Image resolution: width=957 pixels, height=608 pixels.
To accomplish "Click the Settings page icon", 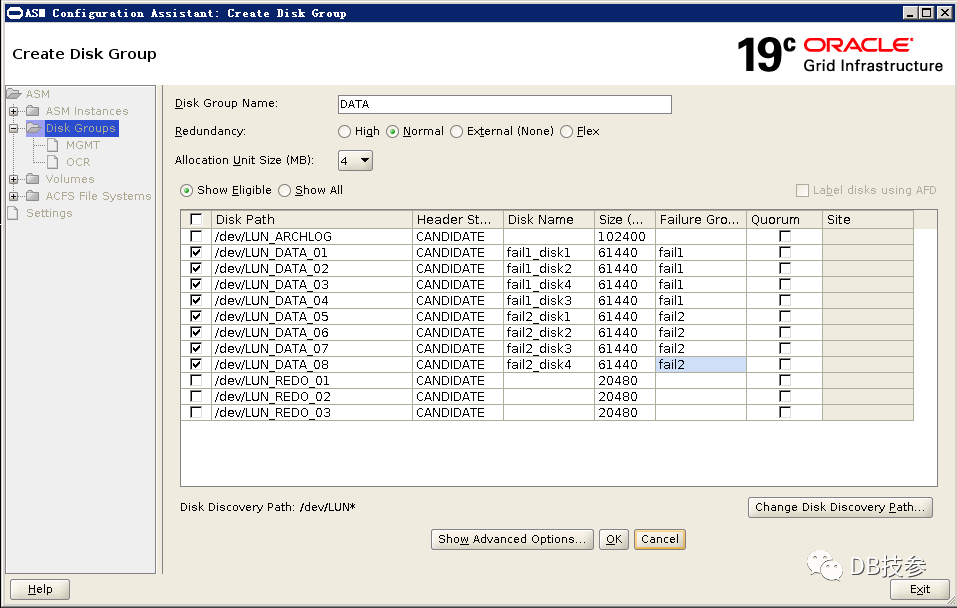I will 13,213.
